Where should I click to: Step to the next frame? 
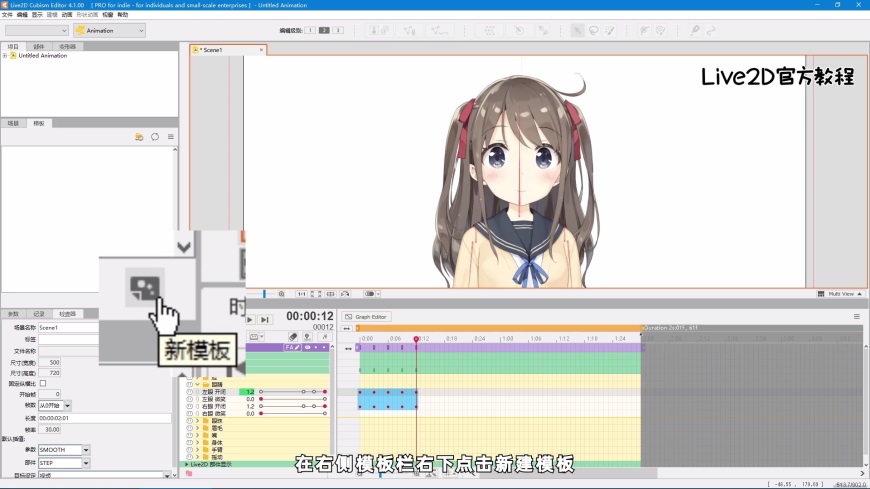point(265,320)
